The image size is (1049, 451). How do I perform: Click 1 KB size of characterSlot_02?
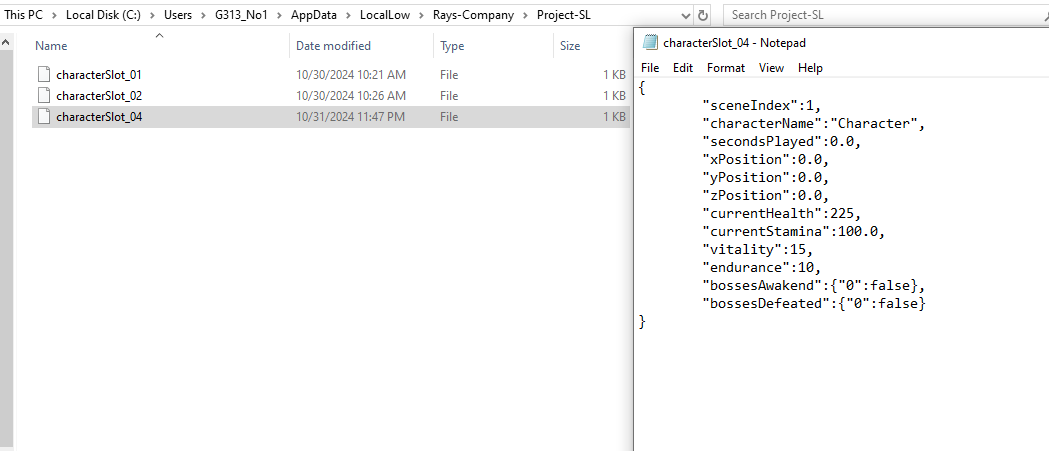click(x=614, y=96)
